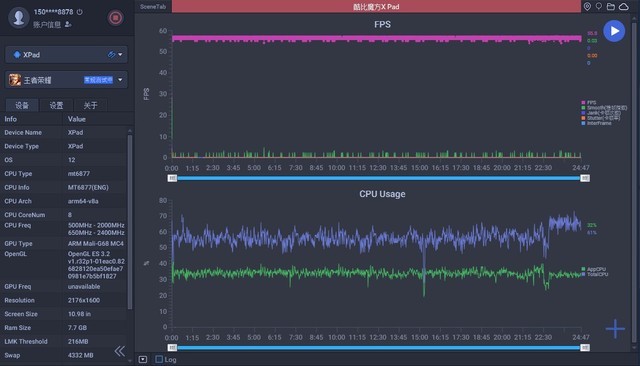Image resolution: width=640 pixels, height=366 pixels.
Task: Click the left handle of the CPU Usage range slider
Action: [x=172, y=348]
